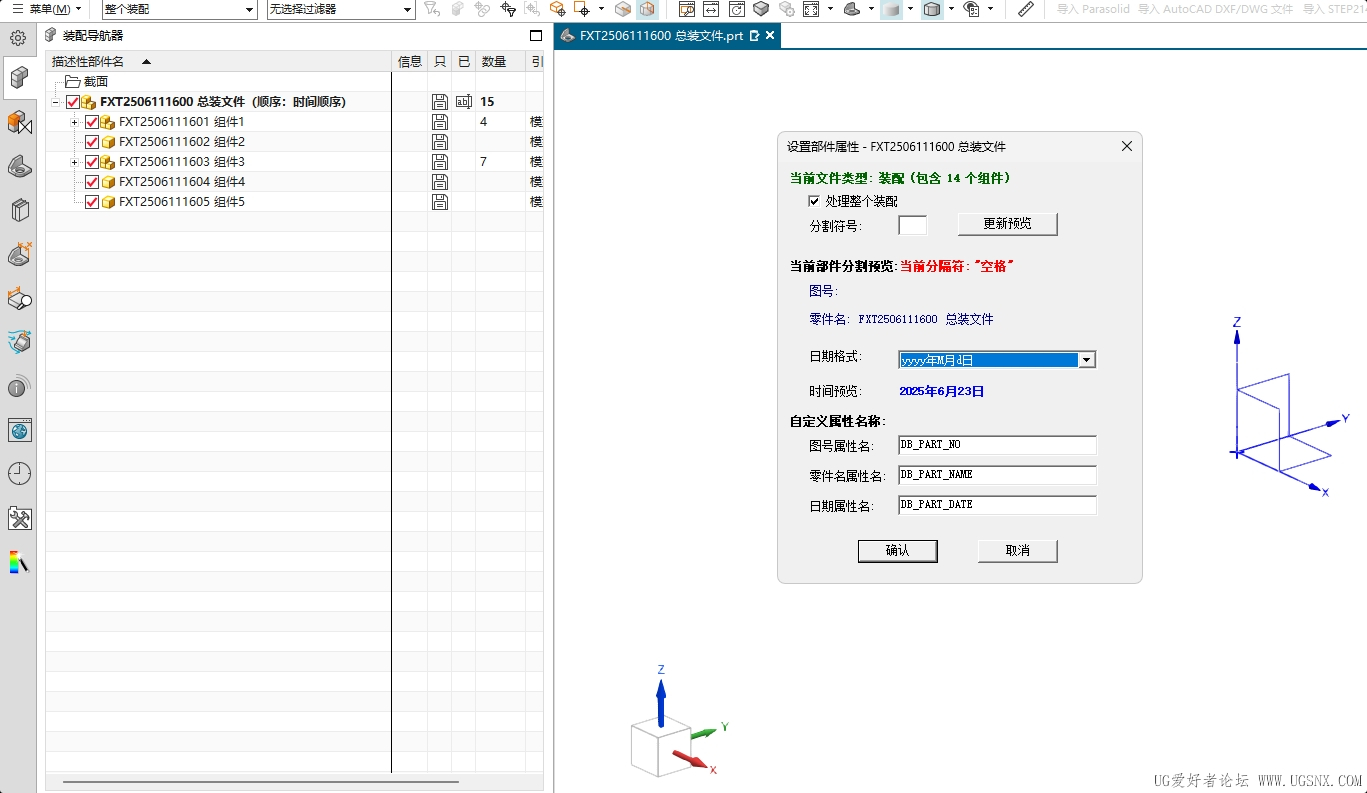
Task: Expand the FXT2506111603 组件3 node
Action: point(74,162)
